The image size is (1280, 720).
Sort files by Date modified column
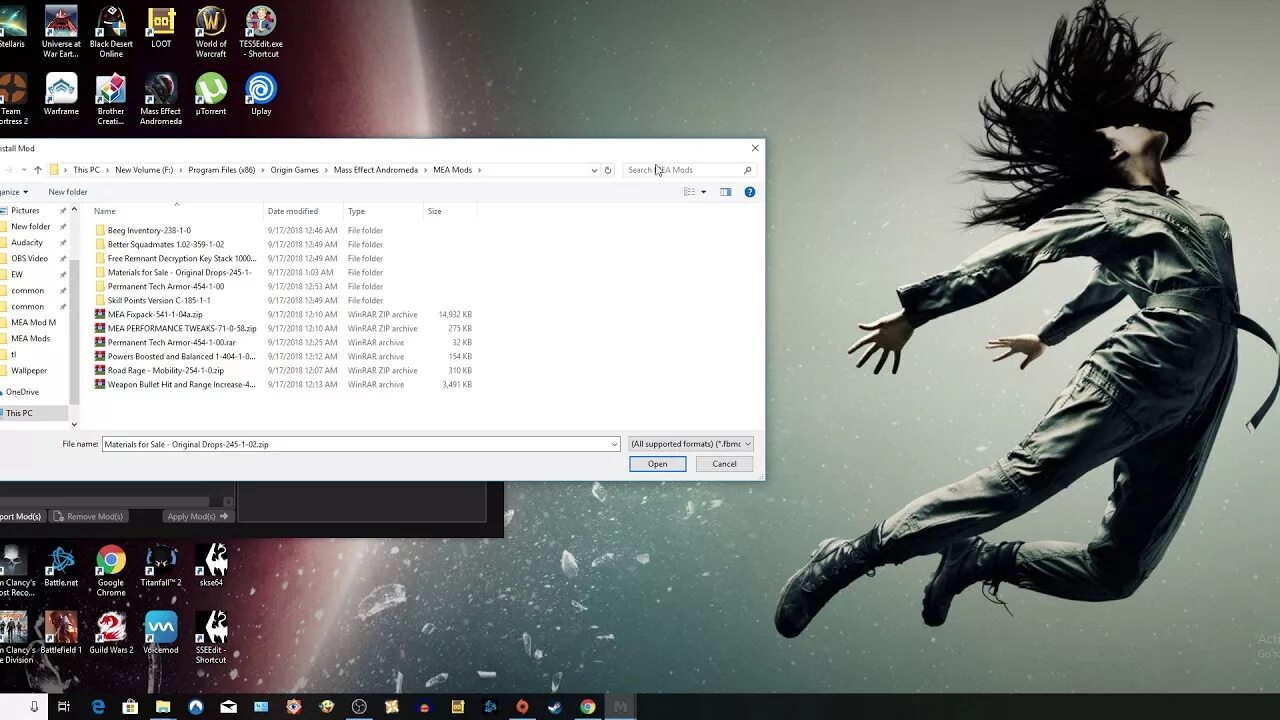coord(303,211)
